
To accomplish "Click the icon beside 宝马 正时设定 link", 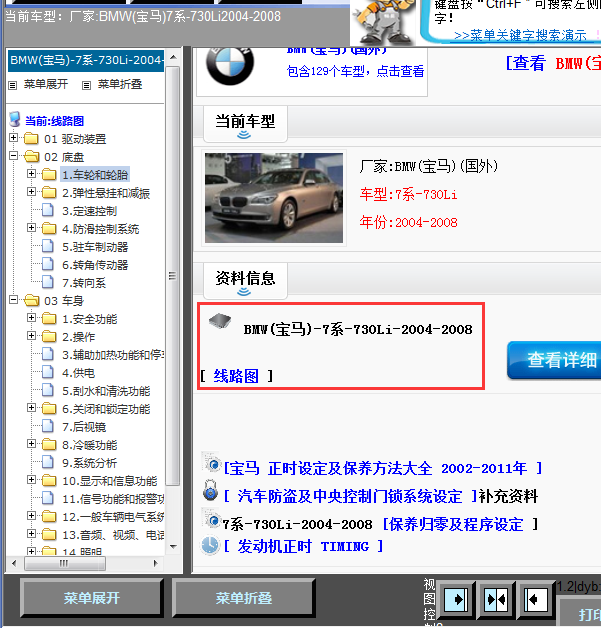I will pos(211,464).
